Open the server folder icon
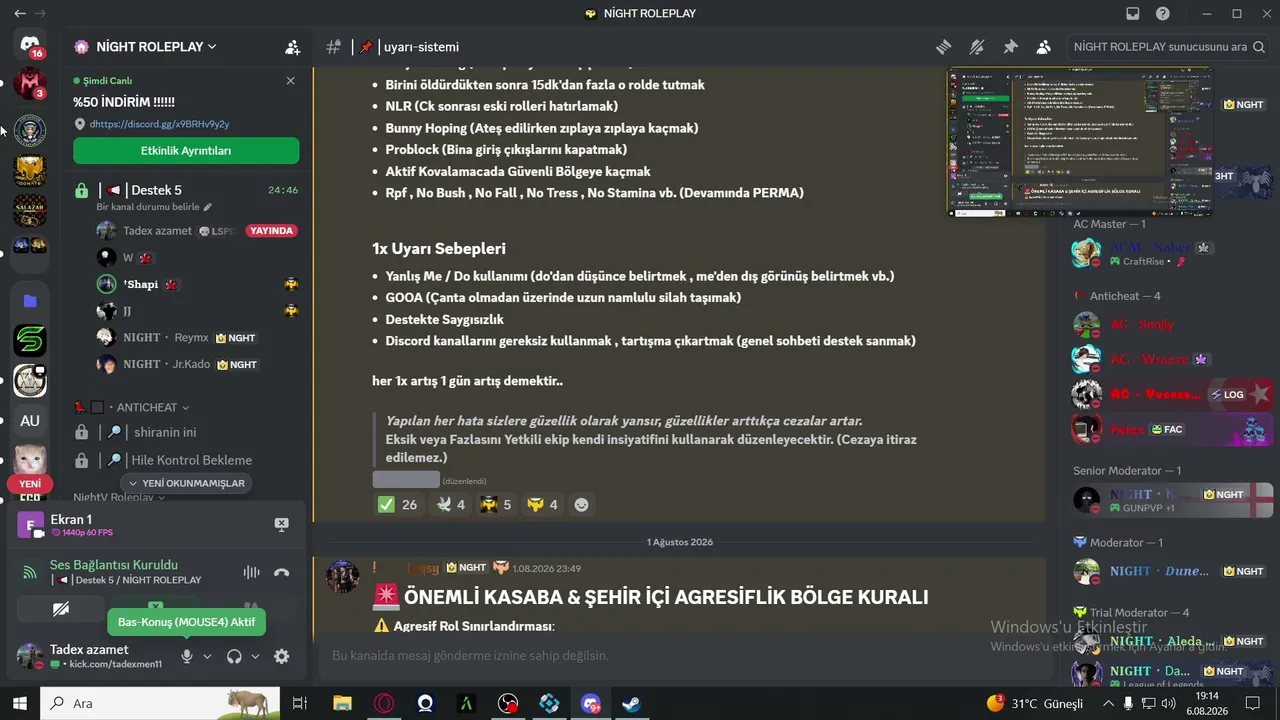 coord(30,301)
